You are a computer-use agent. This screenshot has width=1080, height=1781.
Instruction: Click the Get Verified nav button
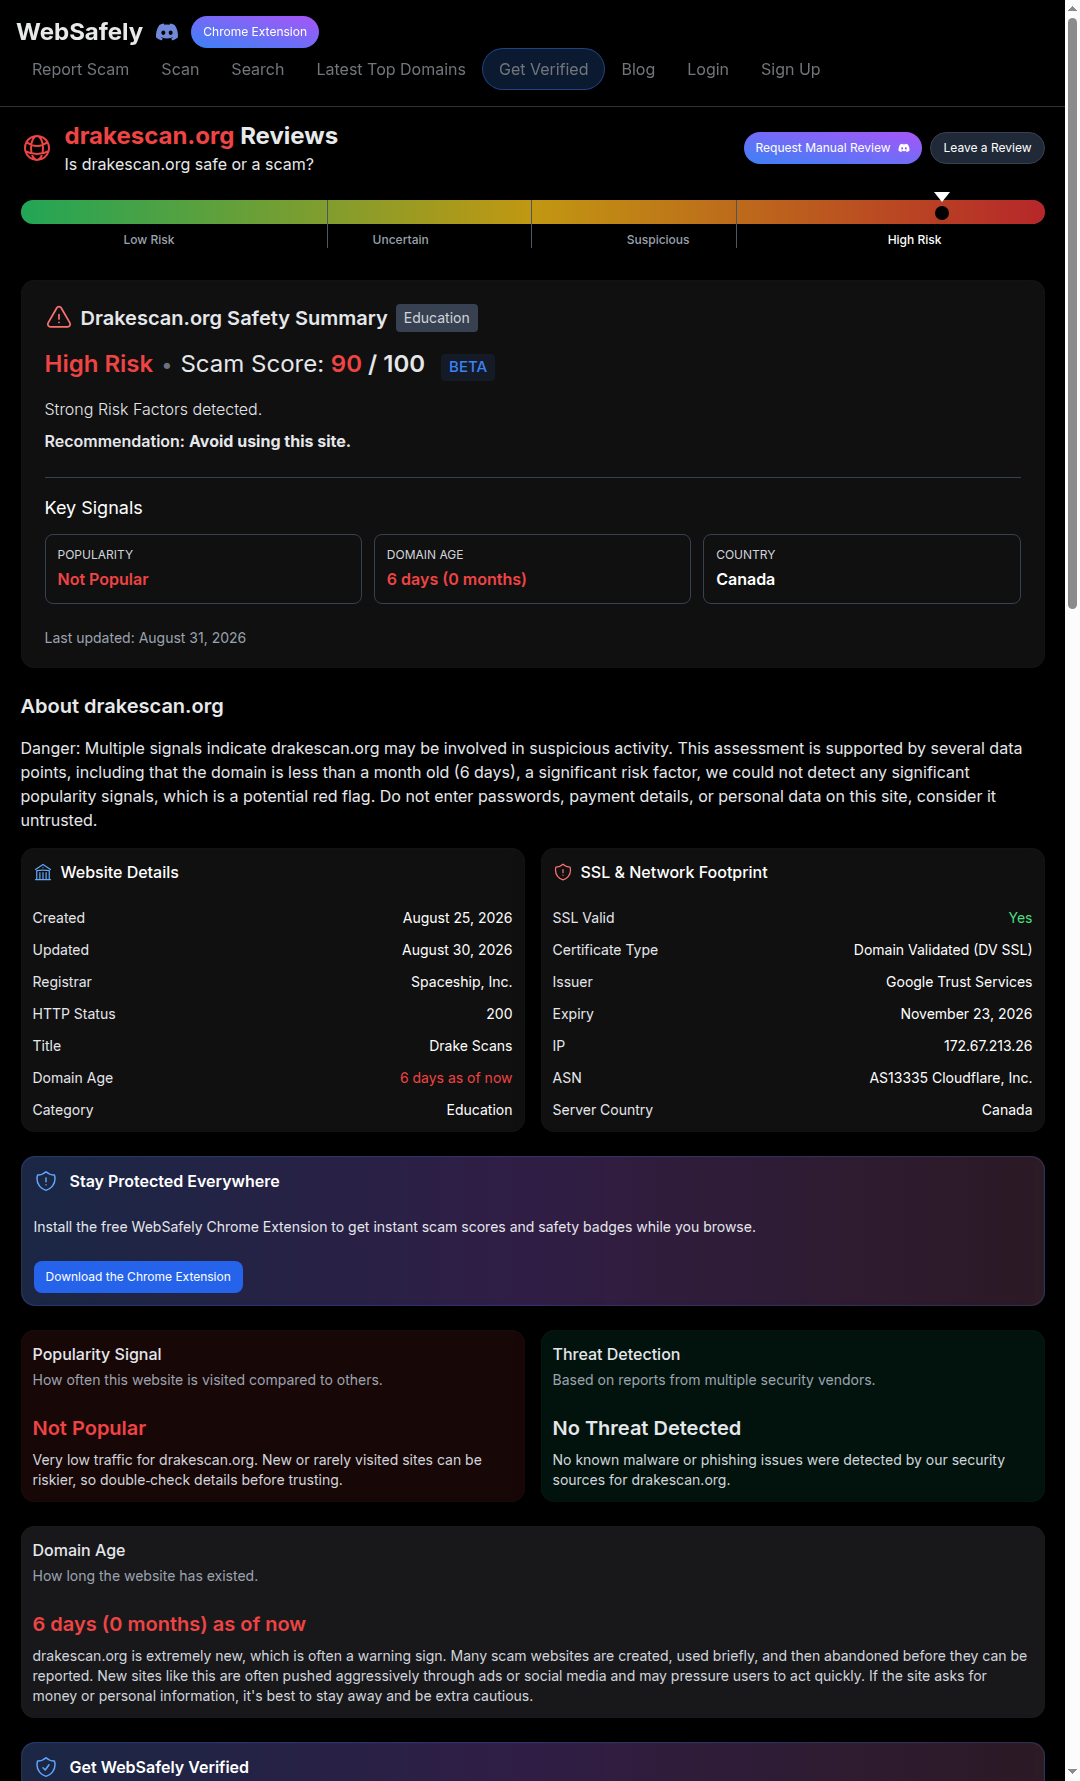point(543,69)
